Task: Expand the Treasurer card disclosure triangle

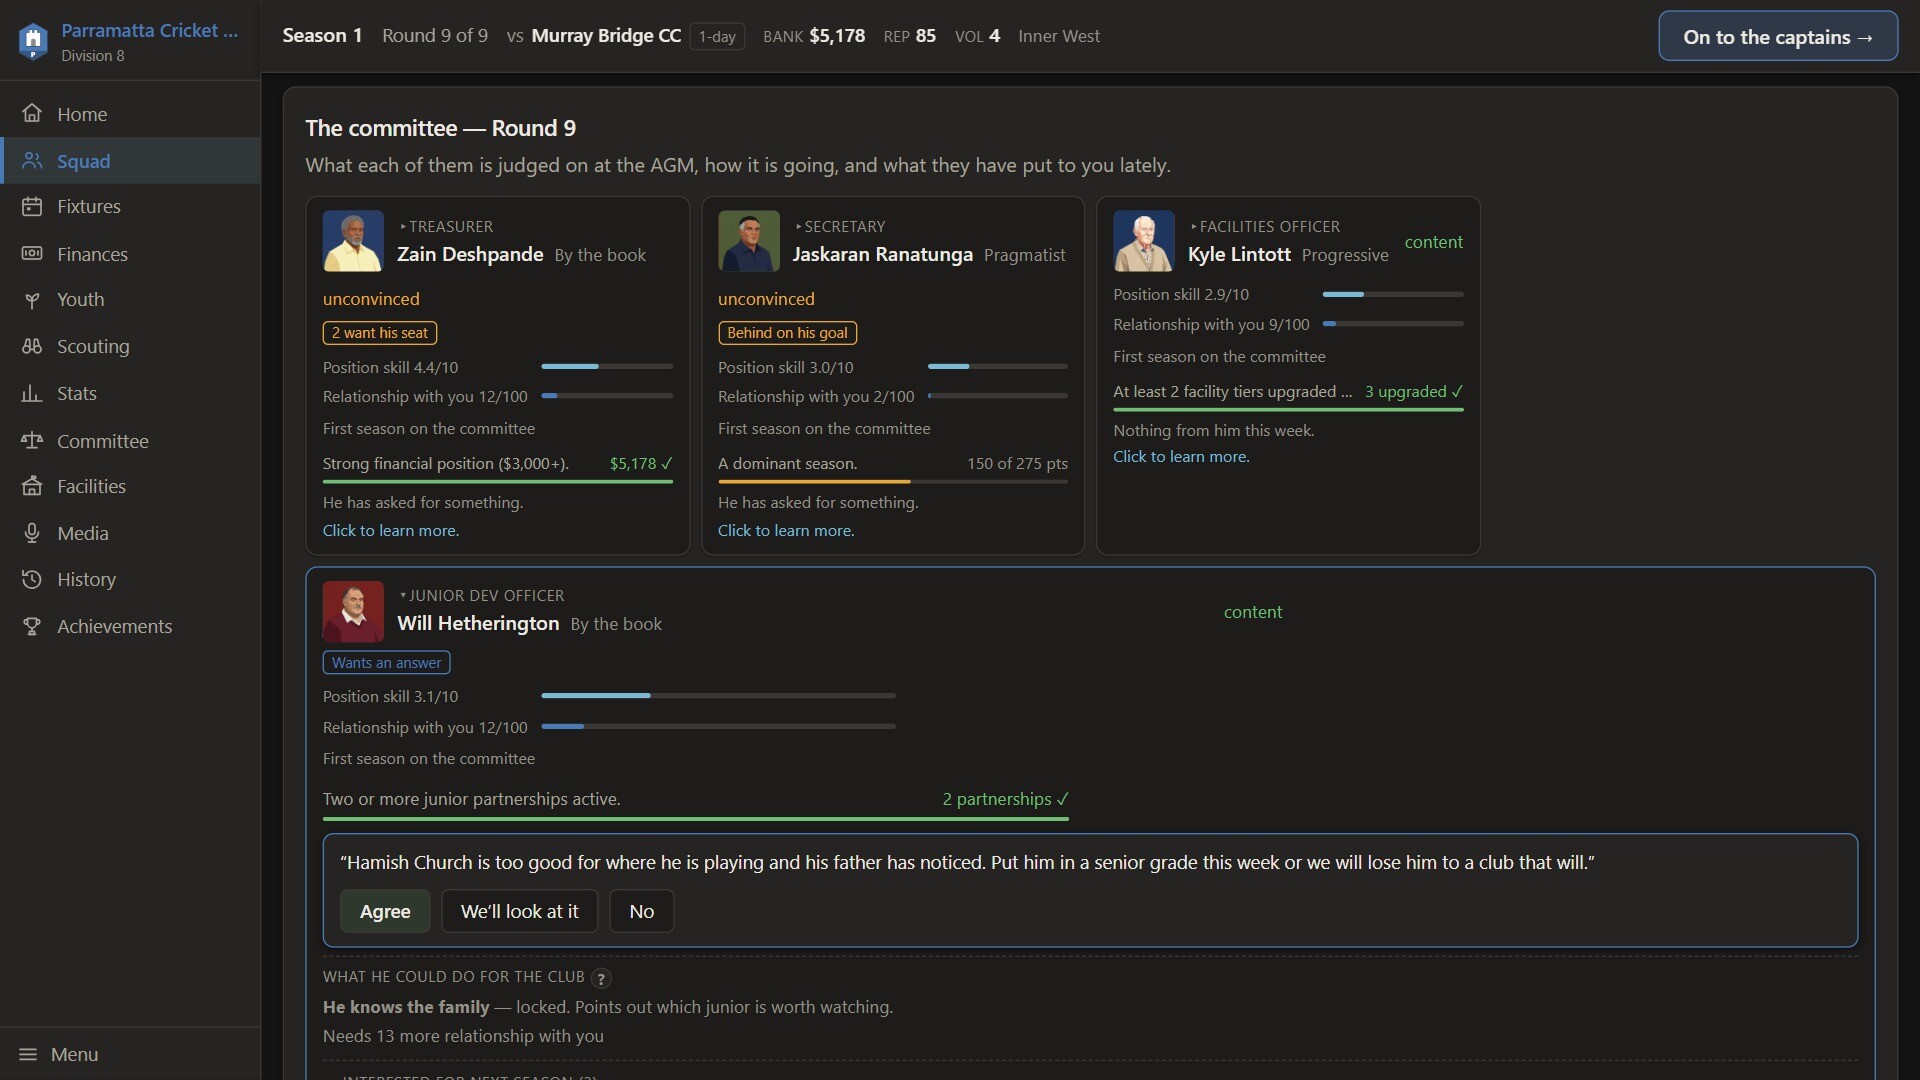Action: click(403, 227)
